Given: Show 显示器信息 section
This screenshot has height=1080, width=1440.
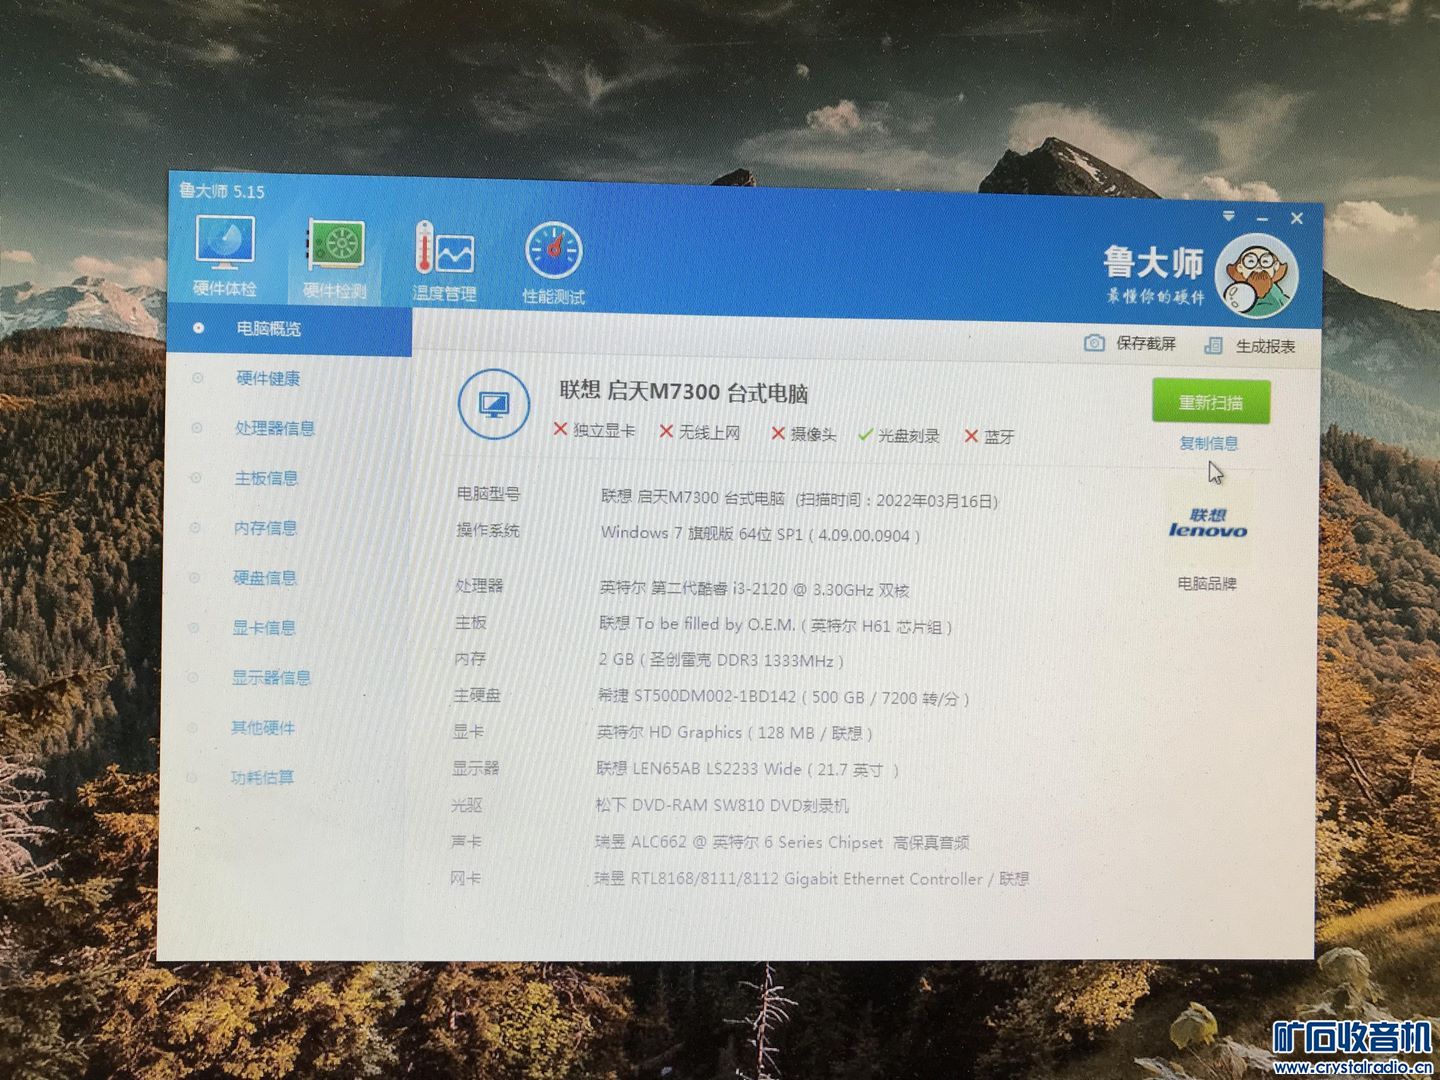Looking at the screenshot, I should 271,678.
